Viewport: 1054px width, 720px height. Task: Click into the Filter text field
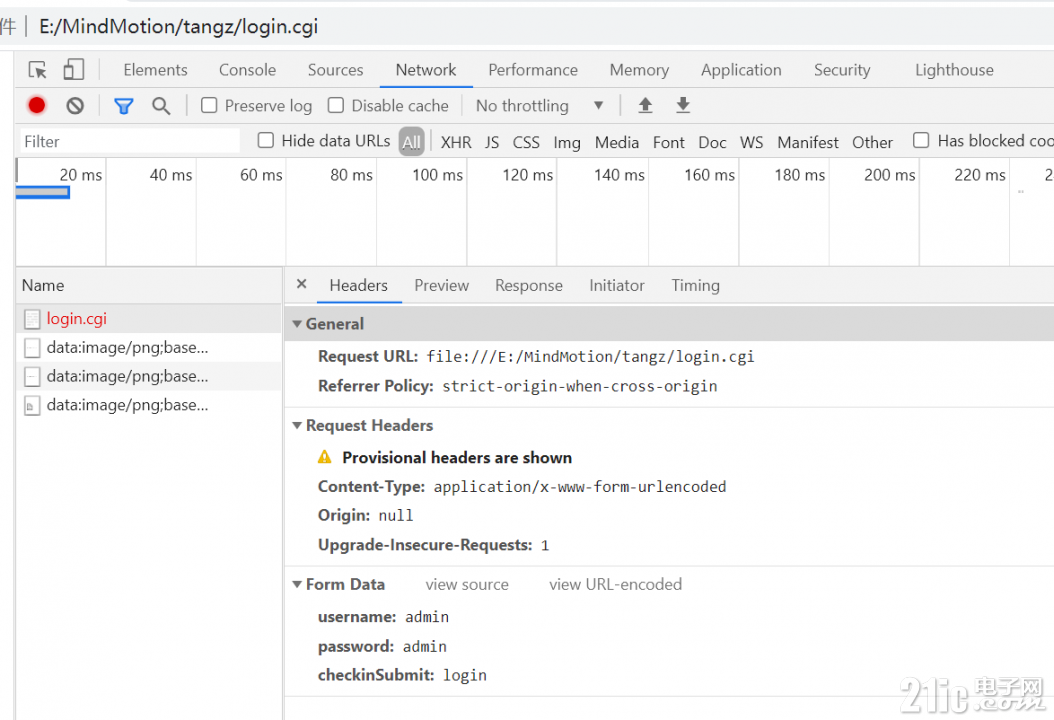click(130, 141)
